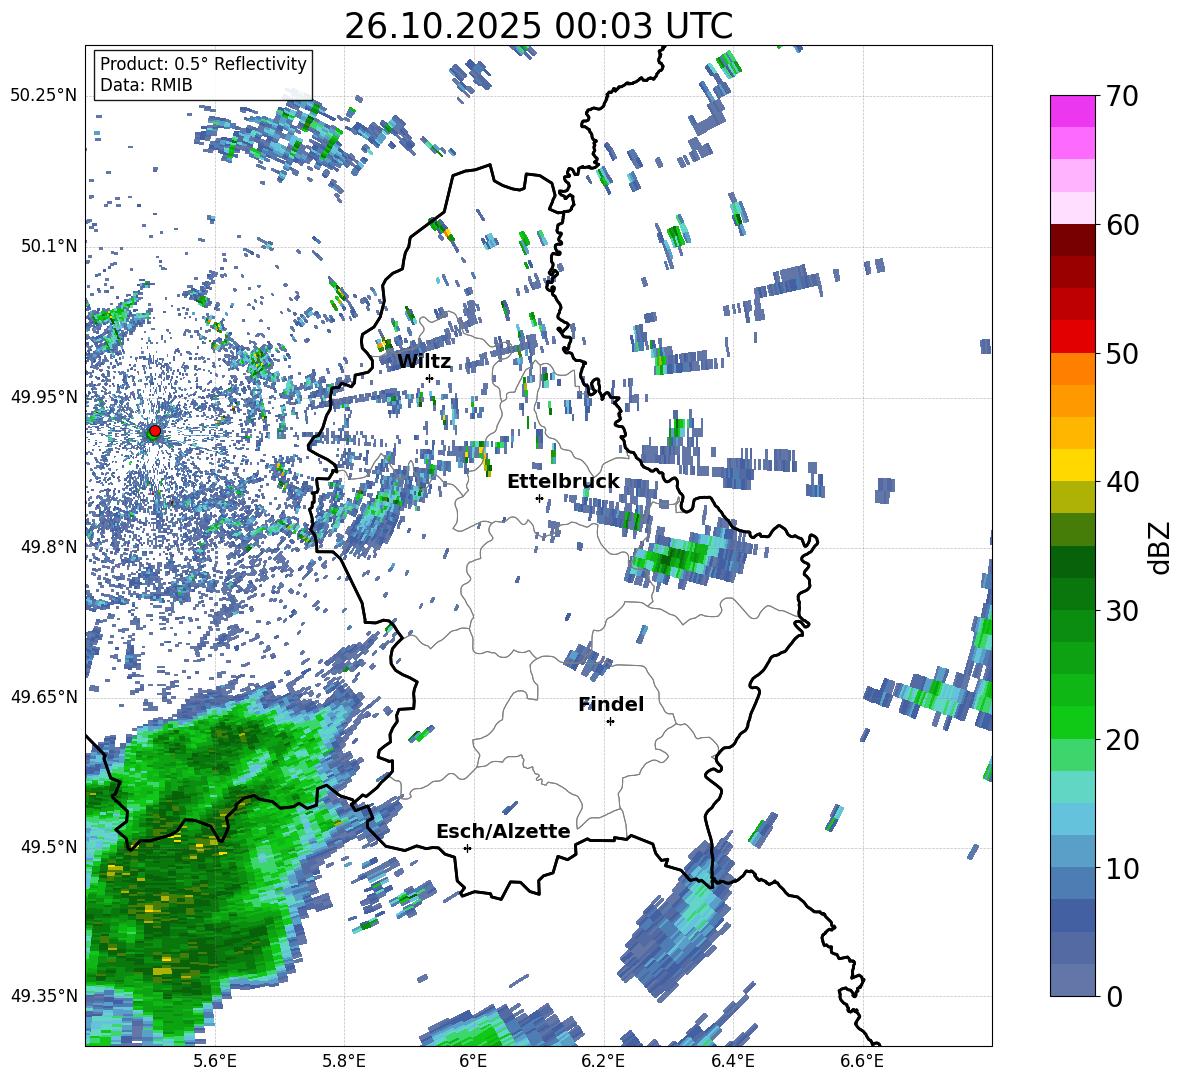Viewport: 1184px width, 1081px height.
Task: Click the 6.4°E longitude label
Action: point(732,1061)
